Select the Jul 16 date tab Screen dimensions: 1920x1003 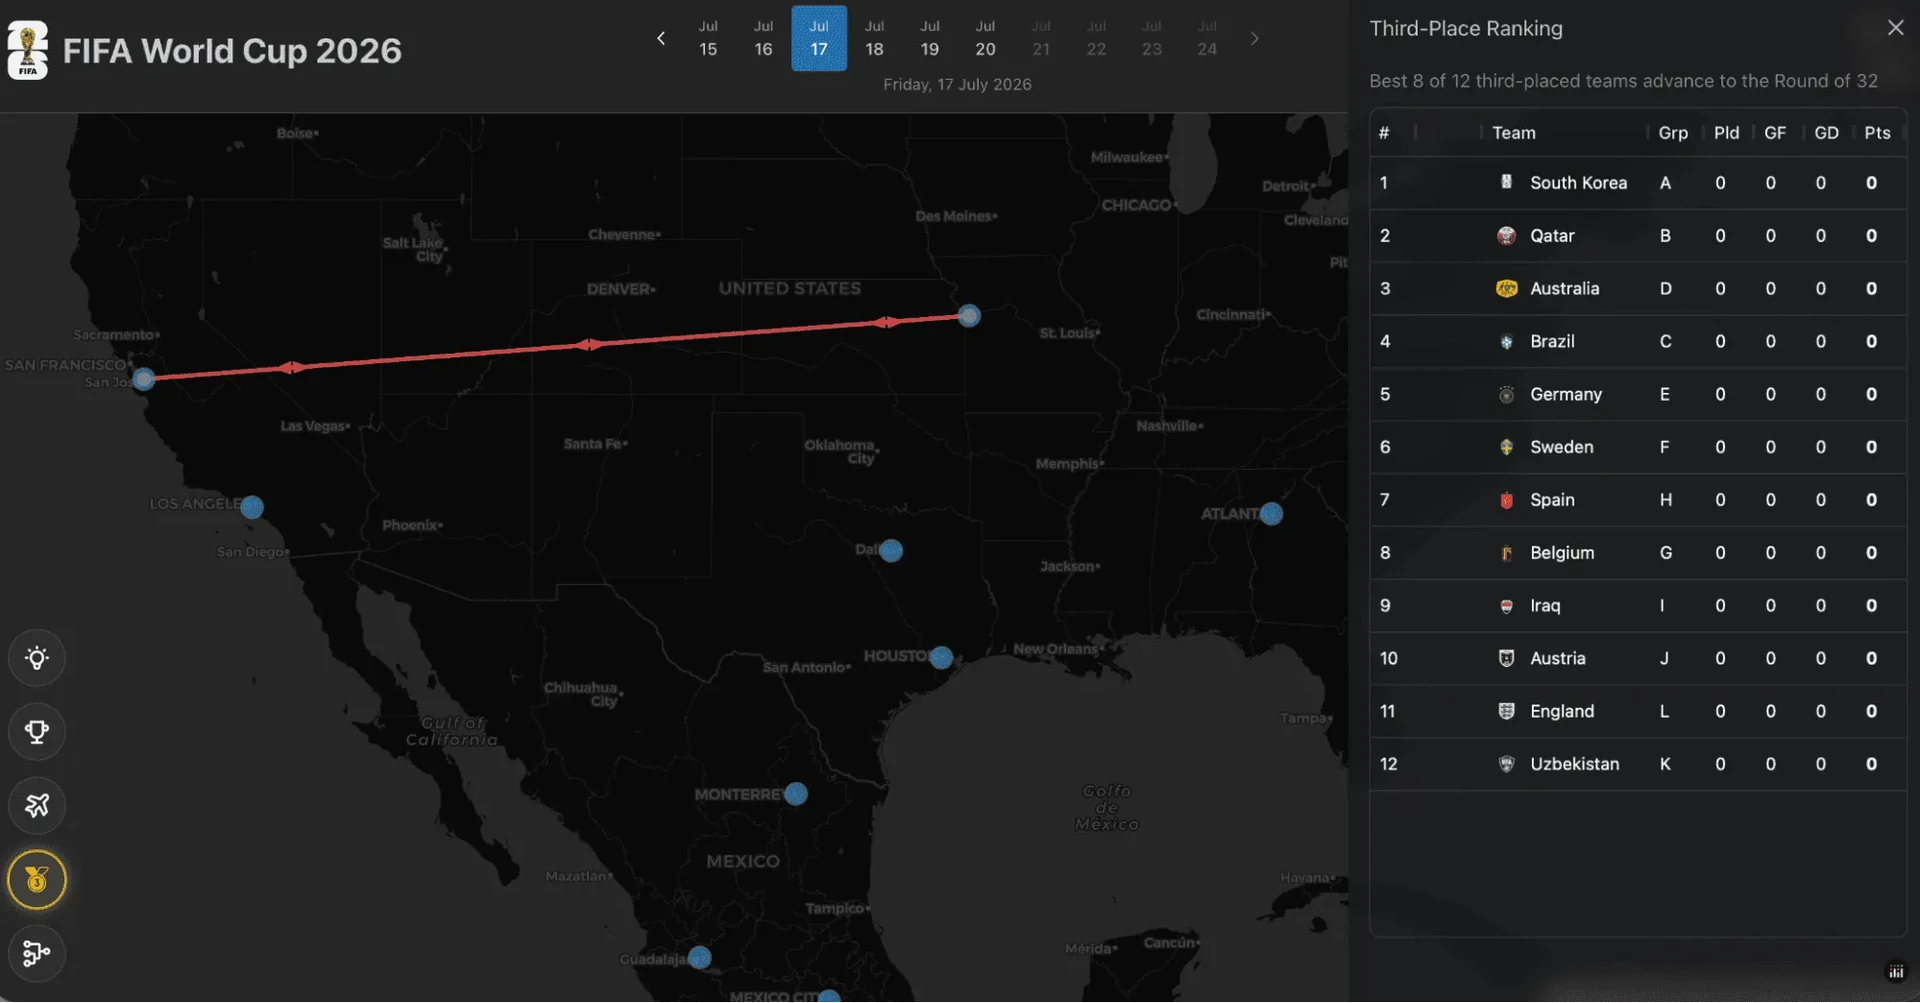click(x=763, y=38)
